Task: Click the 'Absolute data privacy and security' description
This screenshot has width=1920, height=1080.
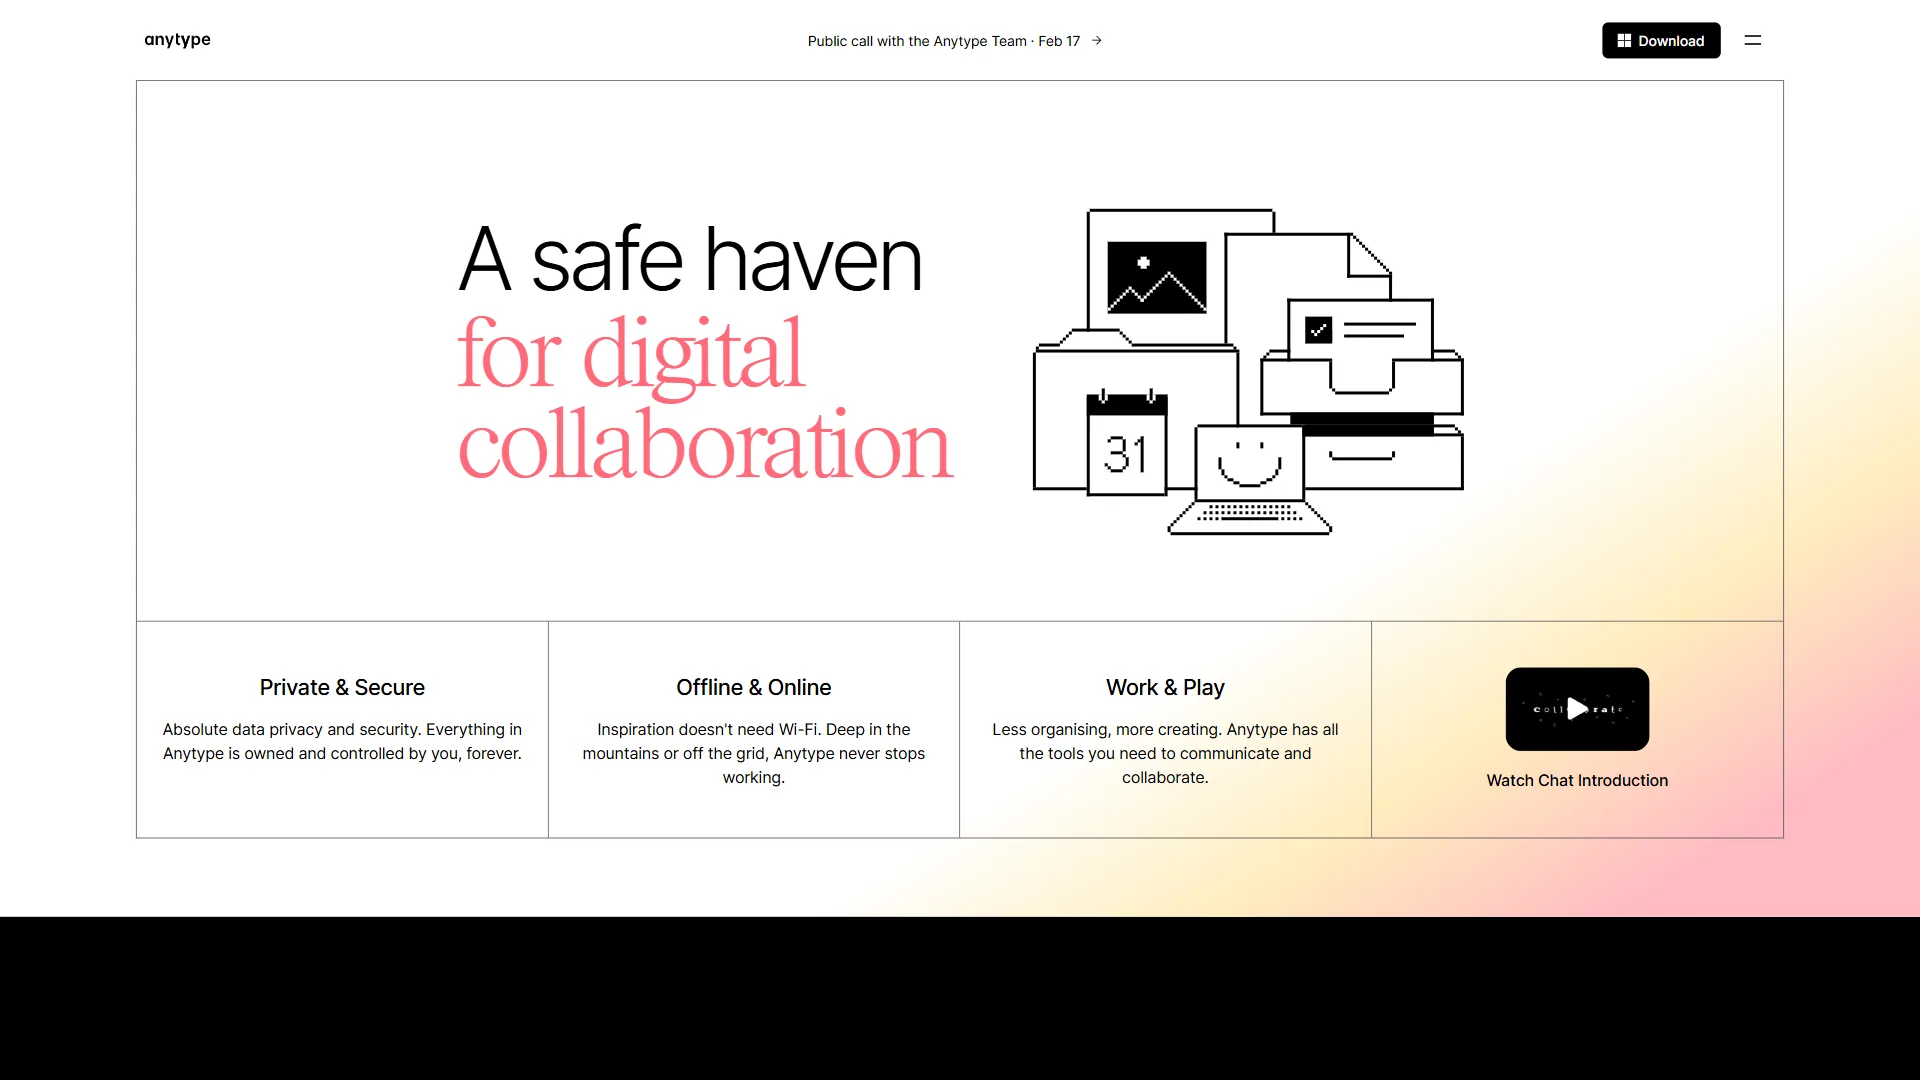Action: pos(342,742)
